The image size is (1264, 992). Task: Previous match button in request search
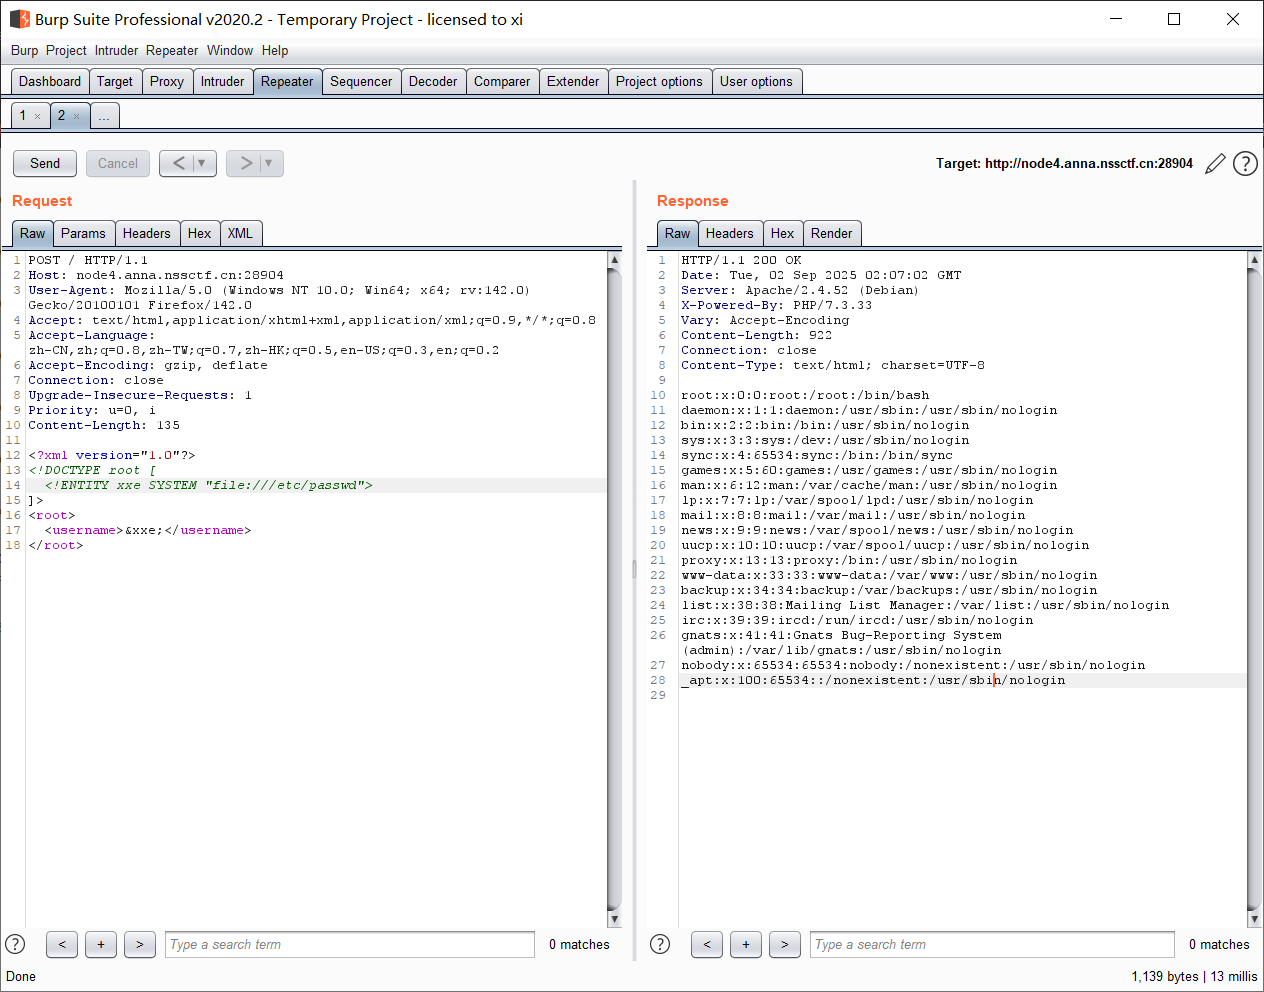tap(62, 944)
